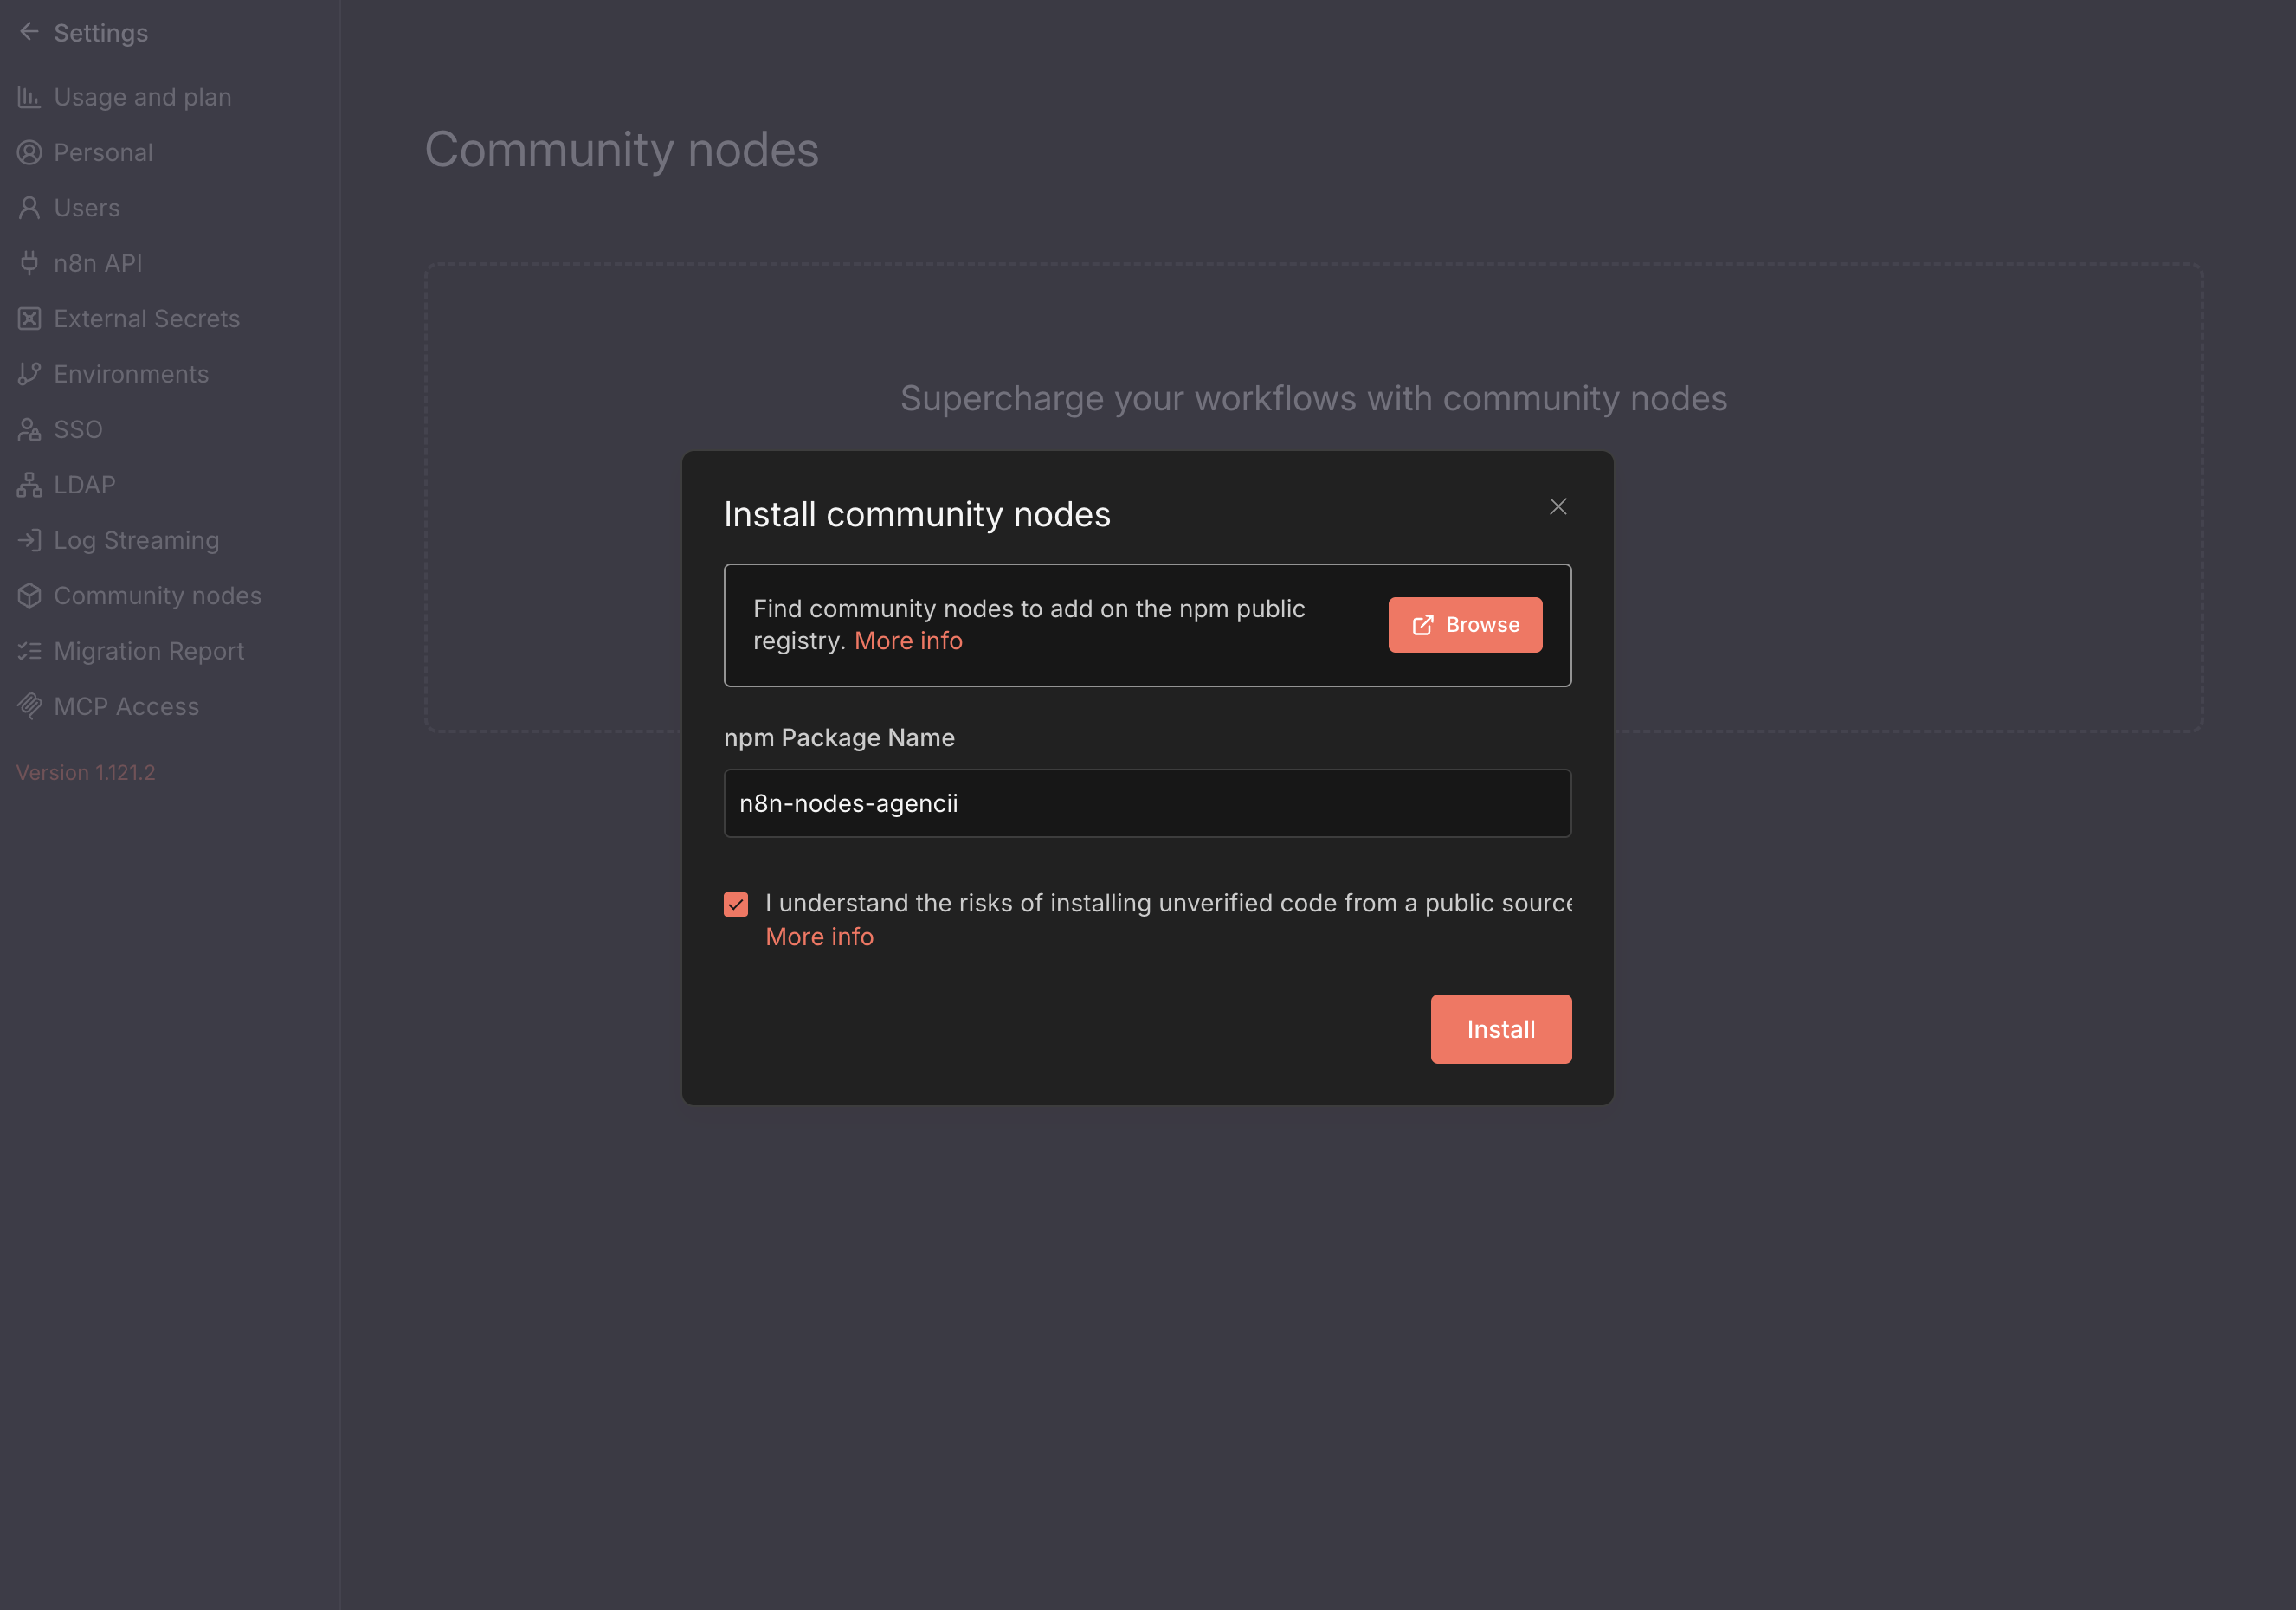This screenshot has height=1610, width=2296.
Task: Uncheck the 'I understand the risks' checkbox
Action: (x=737, y=903)
